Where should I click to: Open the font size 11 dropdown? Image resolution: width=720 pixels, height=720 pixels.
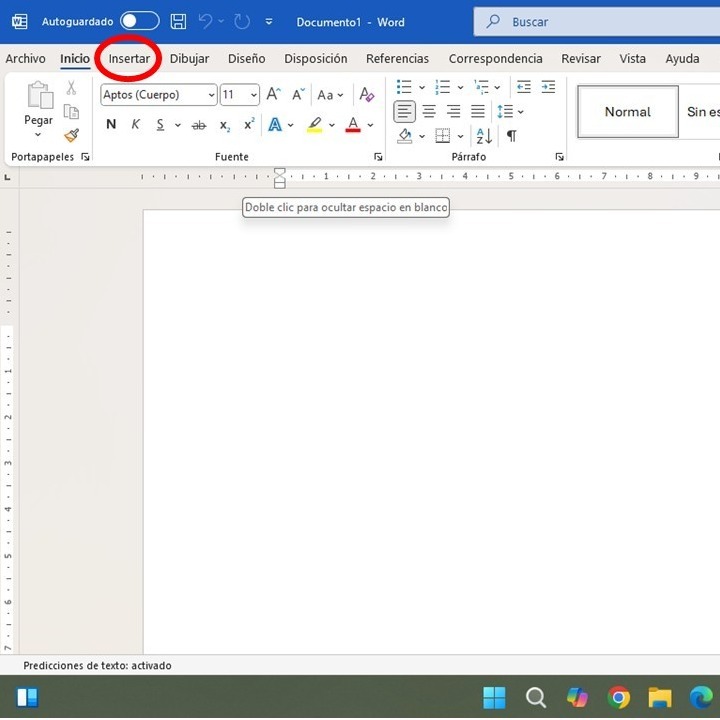tap(253, 95)
